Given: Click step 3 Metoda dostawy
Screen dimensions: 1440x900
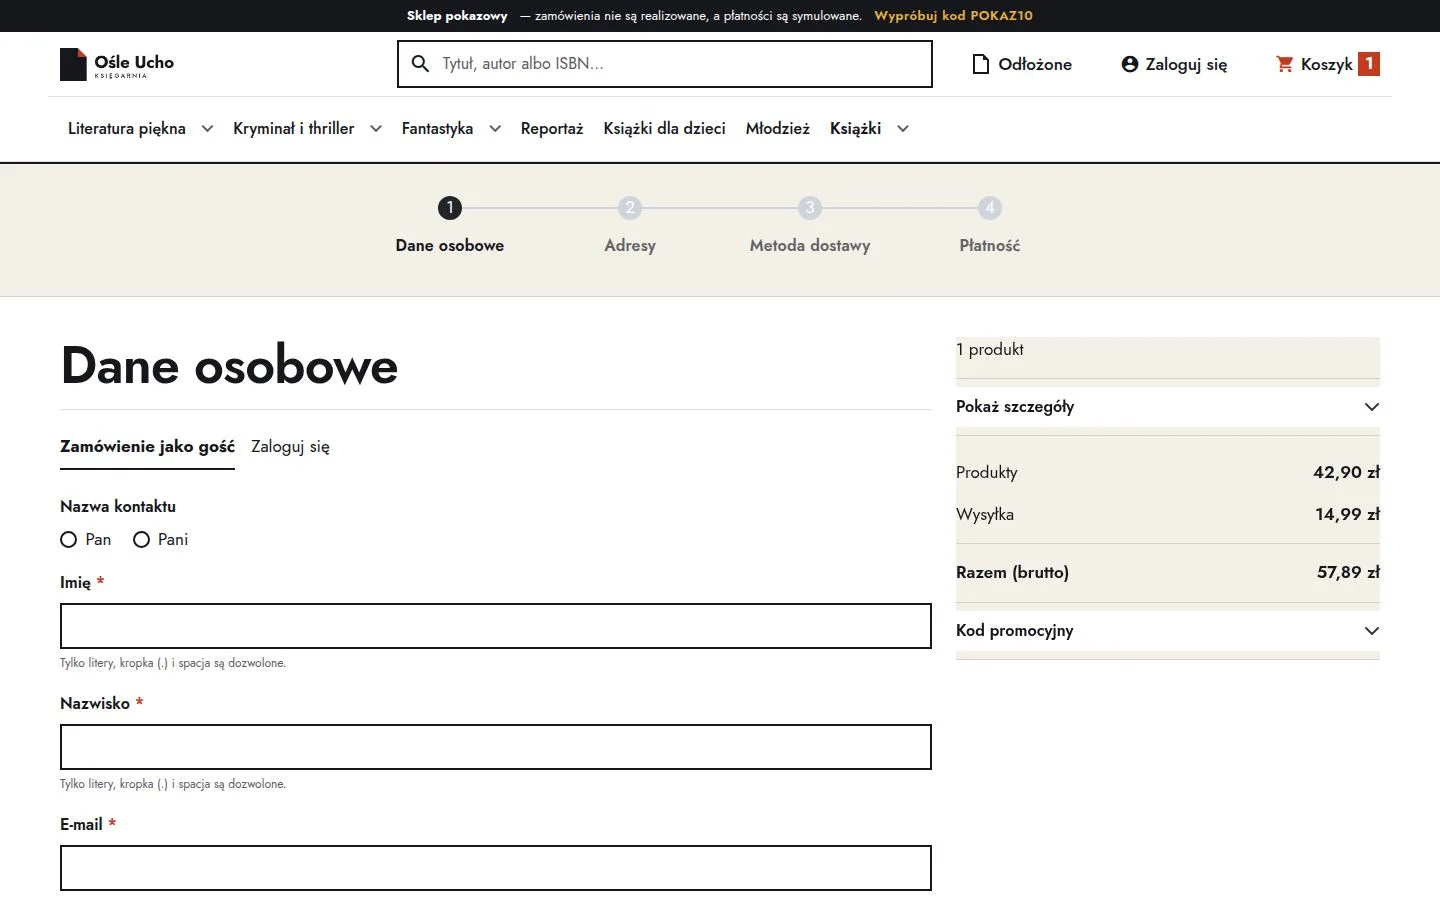Looking at the screenshot, I should click(810, 225).
